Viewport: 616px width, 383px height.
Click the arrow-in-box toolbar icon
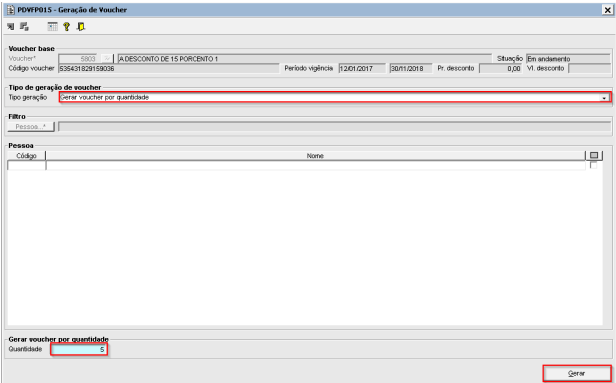(x=11, y=27)
